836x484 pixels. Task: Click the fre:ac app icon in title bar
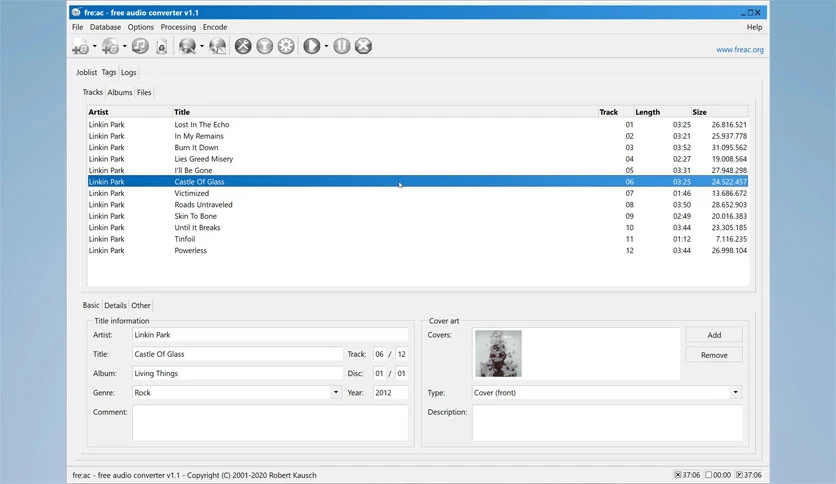click(76, 12)
